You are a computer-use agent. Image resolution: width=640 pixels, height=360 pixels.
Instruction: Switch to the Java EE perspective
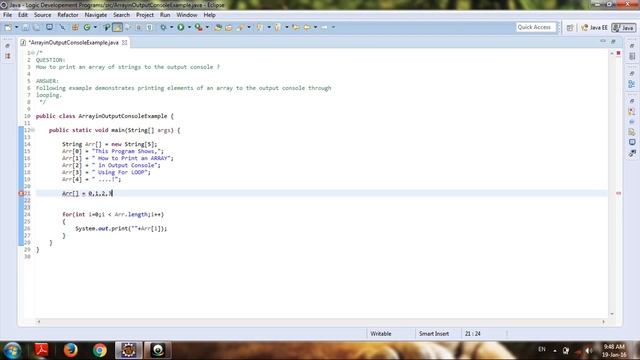coord(595,28)
